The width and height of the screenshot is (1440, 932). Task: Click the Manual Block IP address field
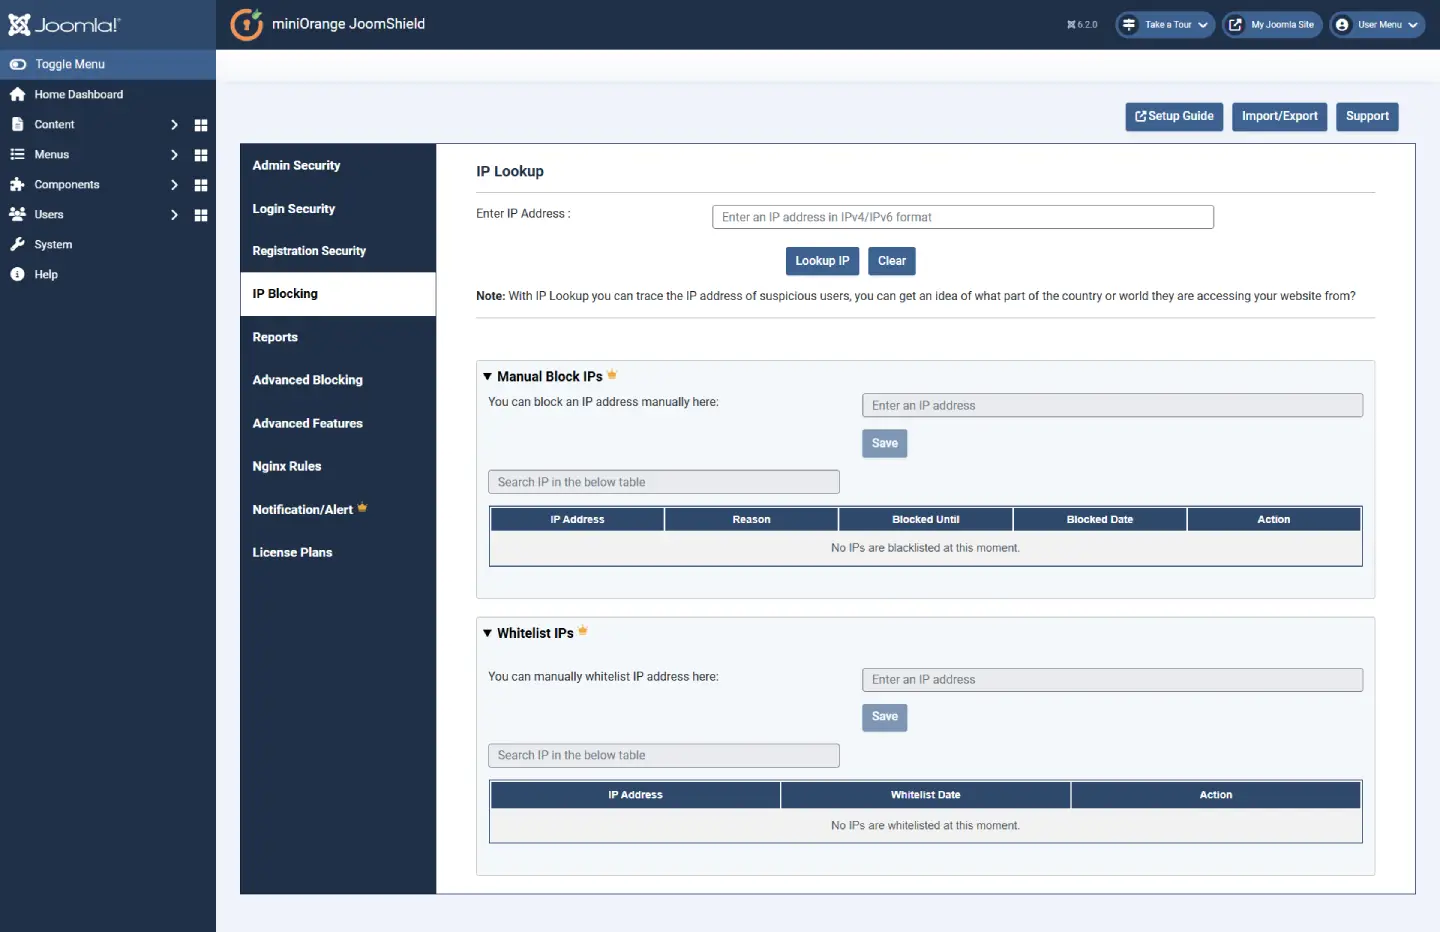pos(1112,405)
